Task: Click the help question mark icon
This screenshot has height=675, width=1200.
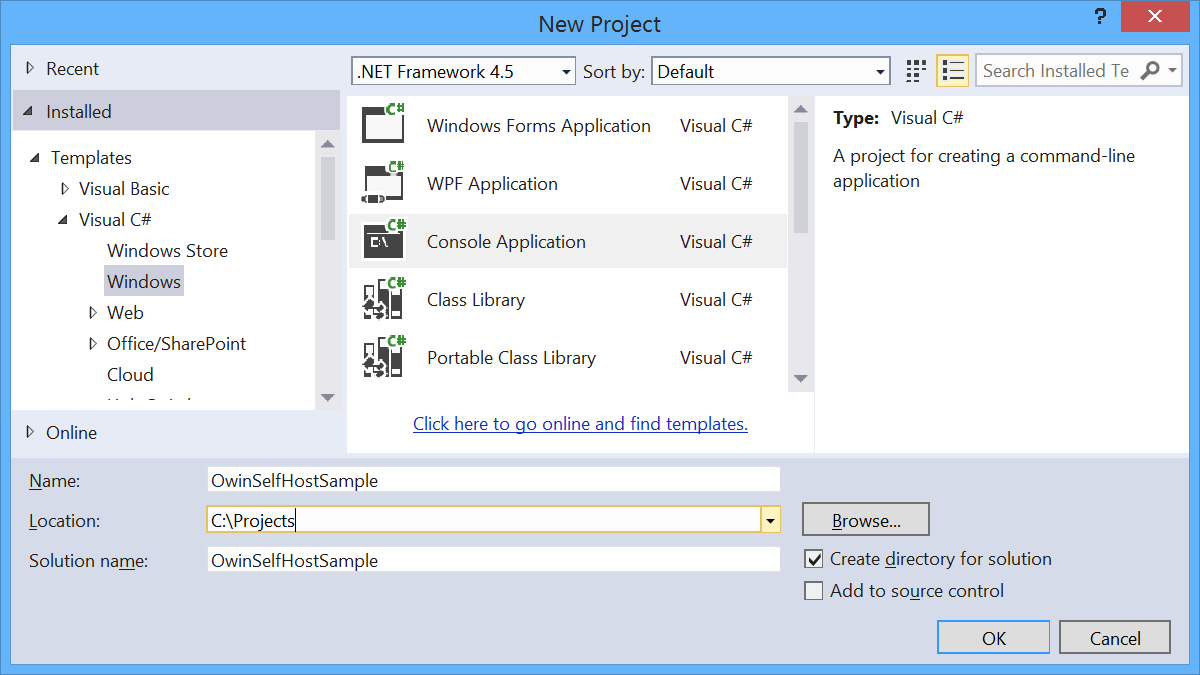Action: 1101,18
